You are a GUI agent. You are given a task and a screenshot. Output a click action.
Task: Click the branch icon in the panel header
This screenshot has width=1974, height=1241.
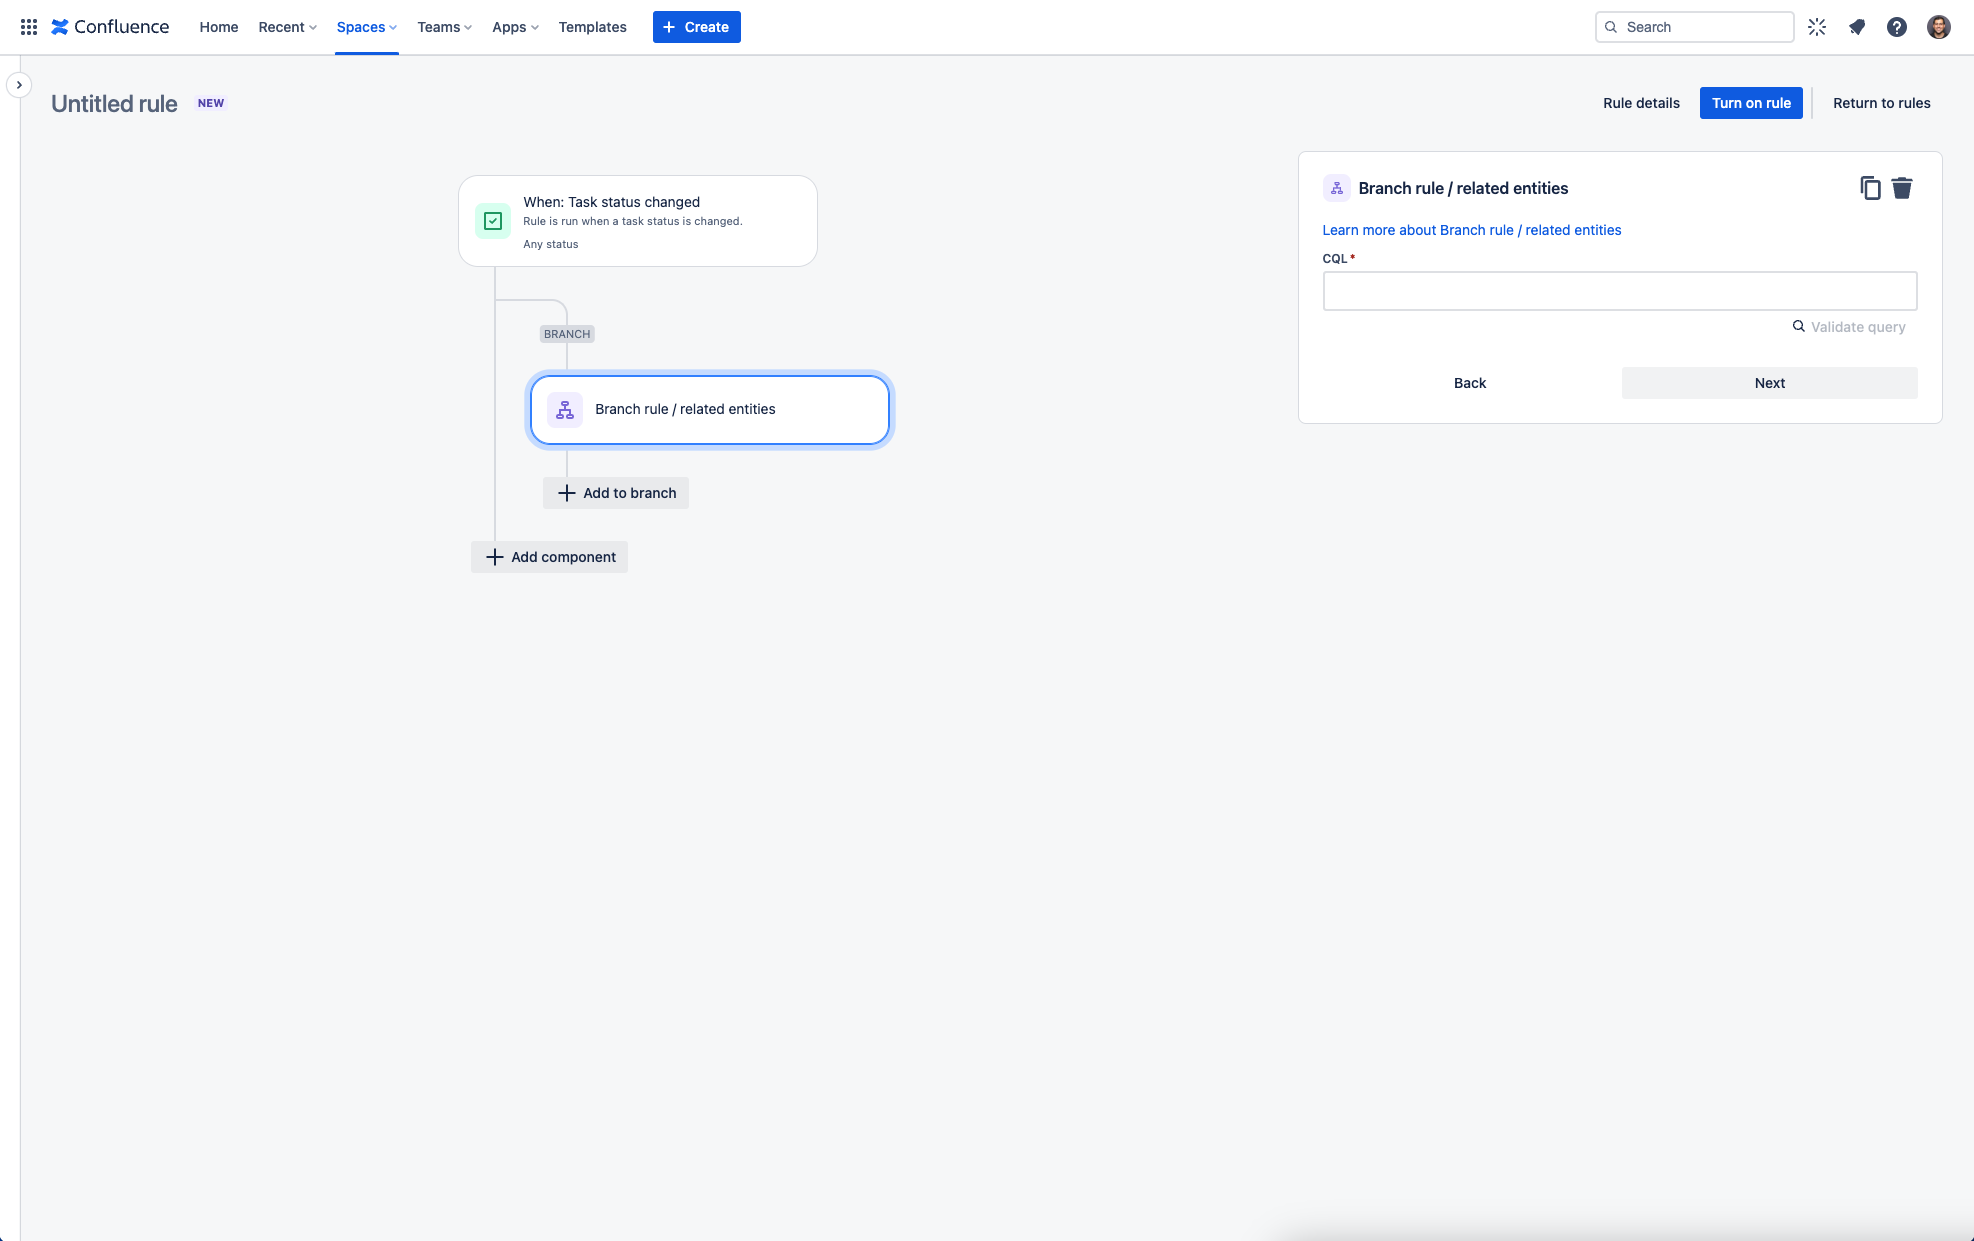tap(1337, 188)
